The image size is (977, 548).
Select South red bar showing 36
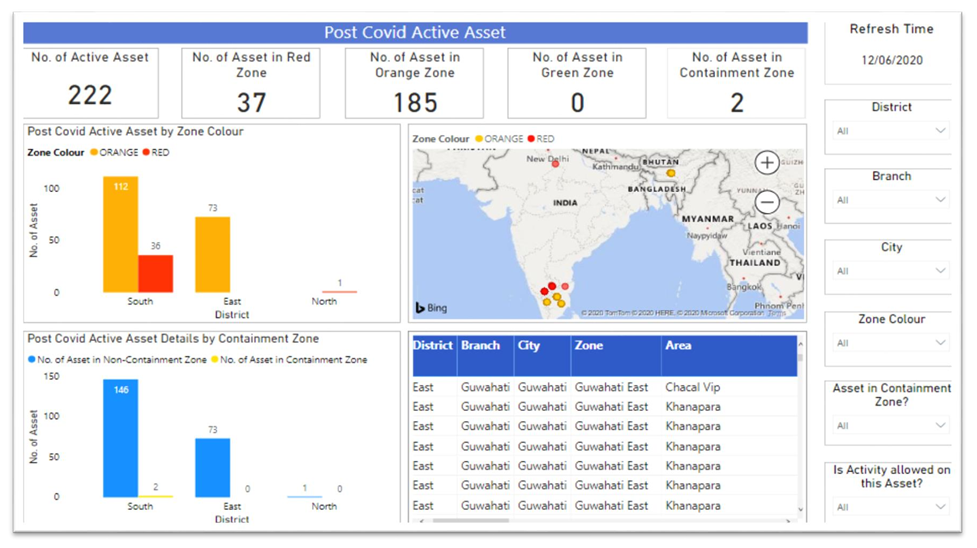tap(156, 274)
